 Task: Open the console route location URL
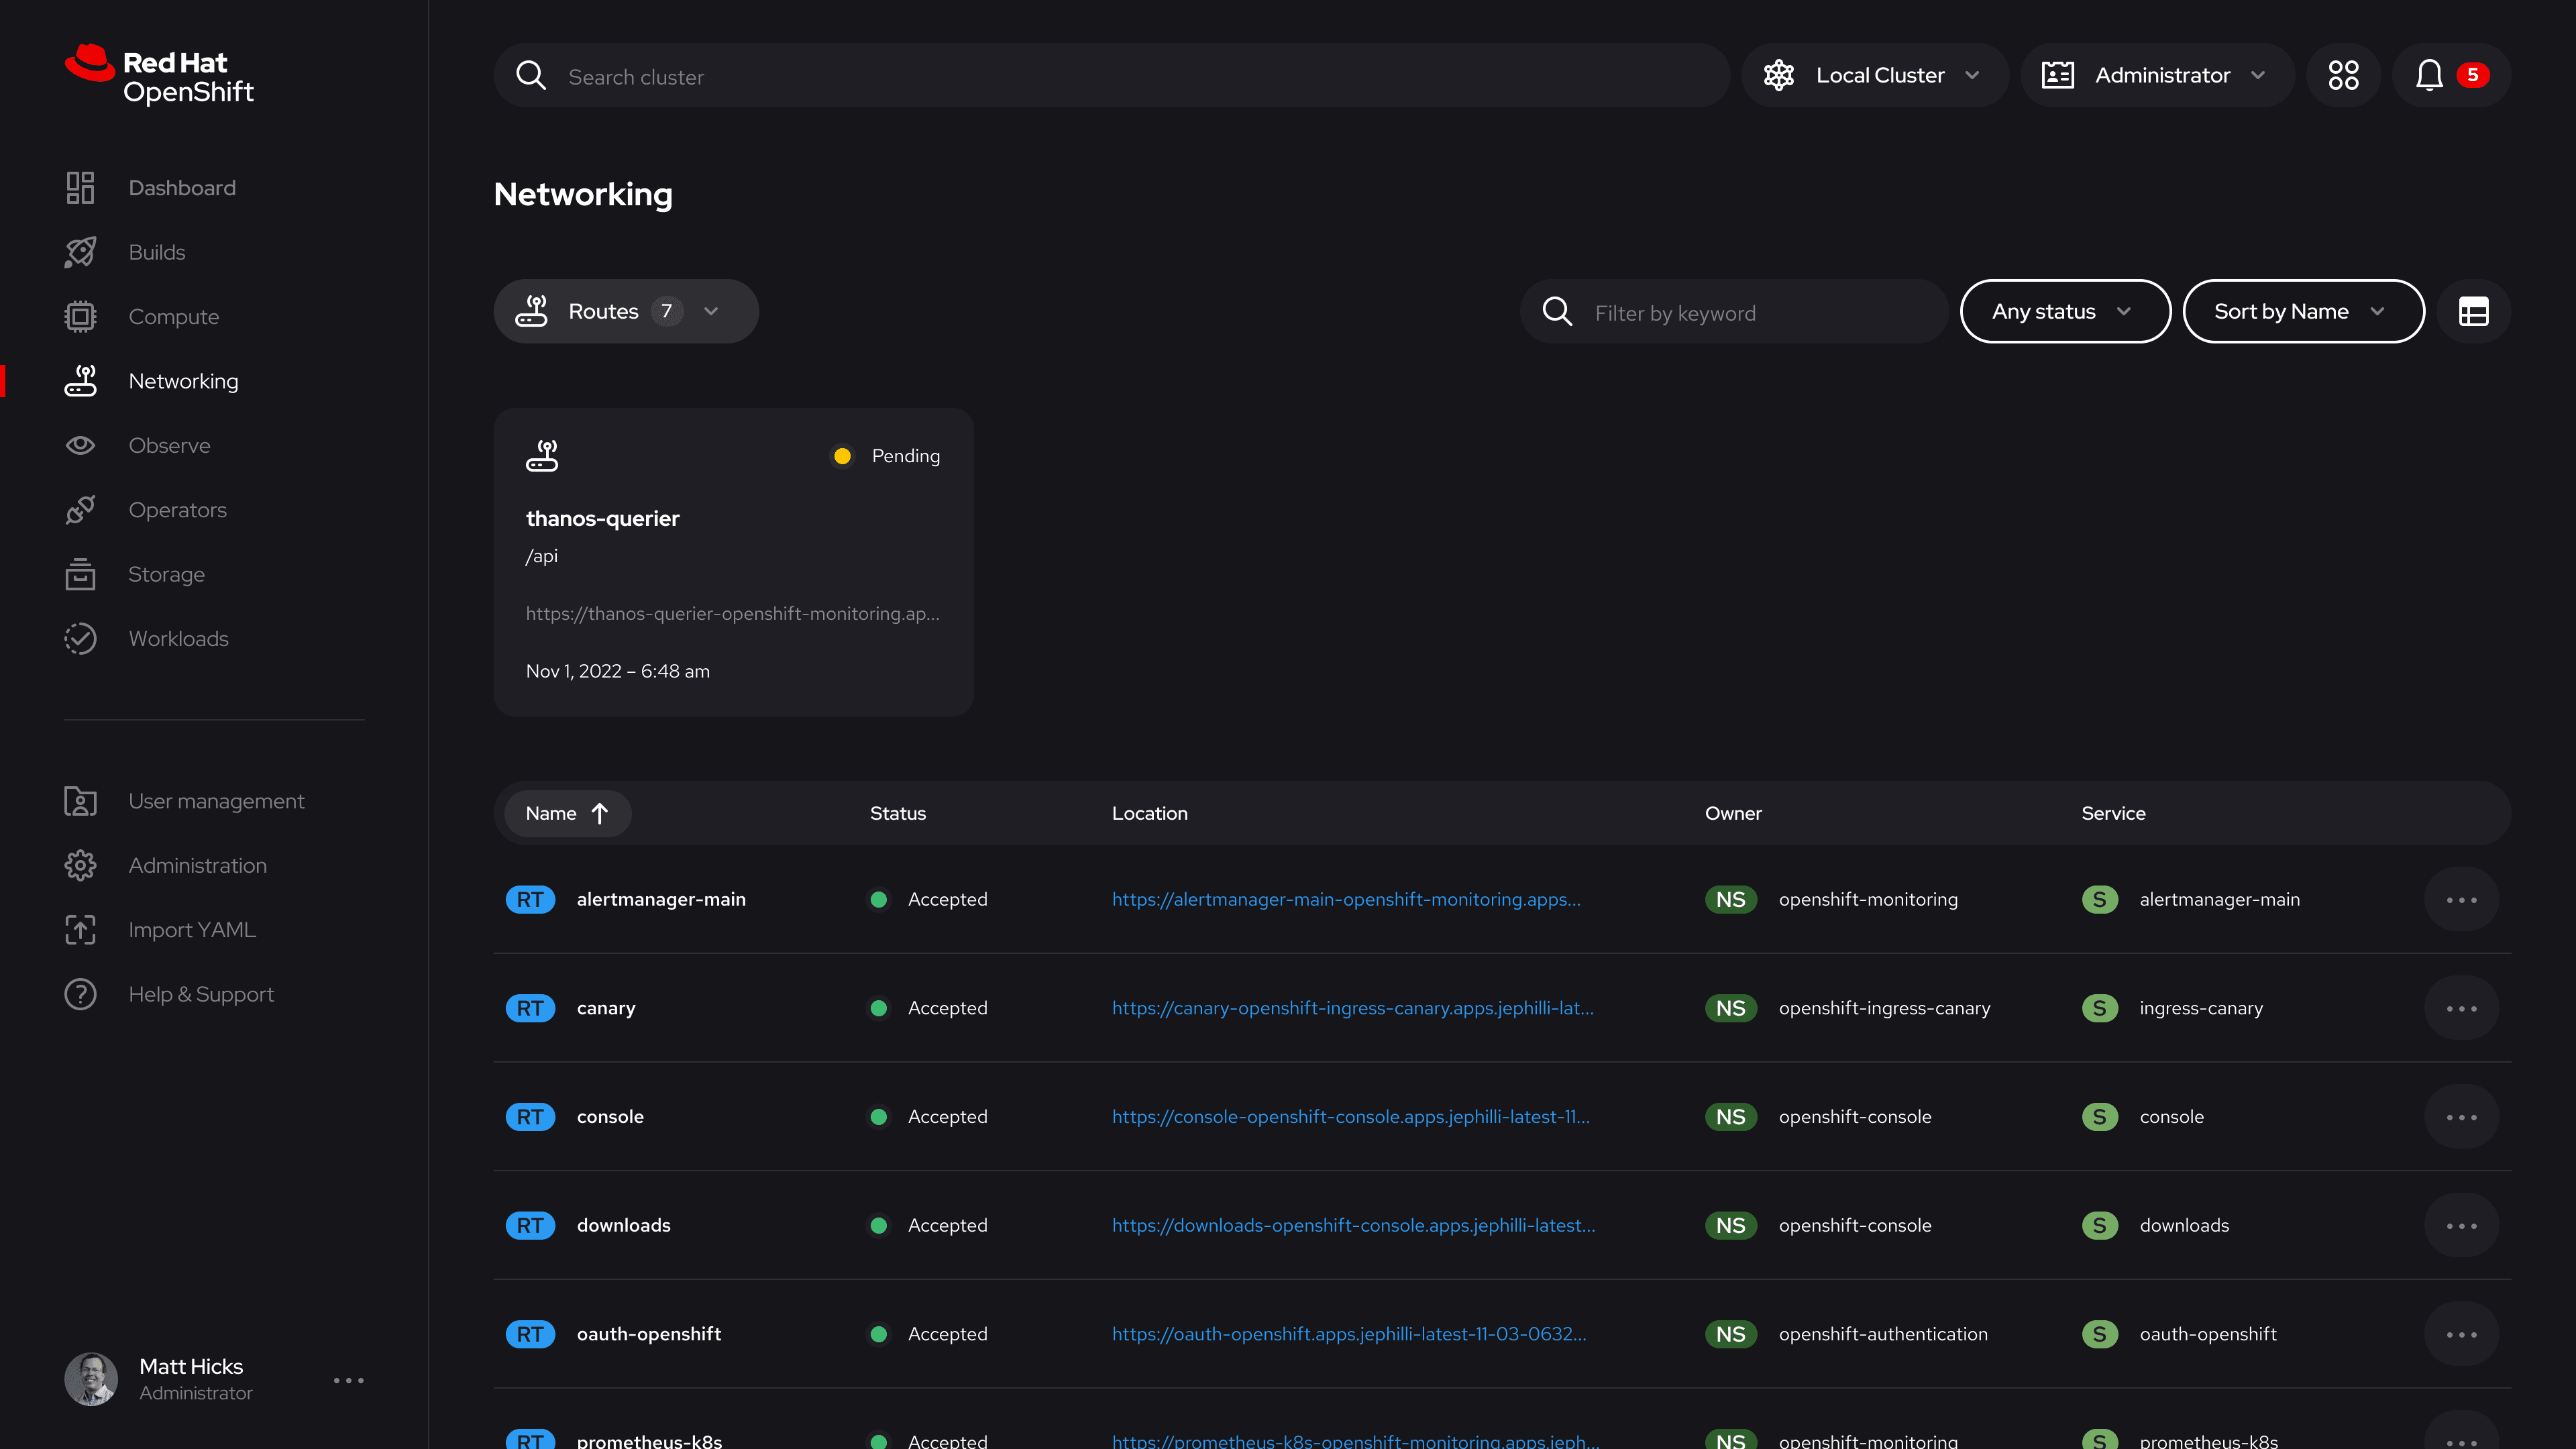(1351, 1117)
